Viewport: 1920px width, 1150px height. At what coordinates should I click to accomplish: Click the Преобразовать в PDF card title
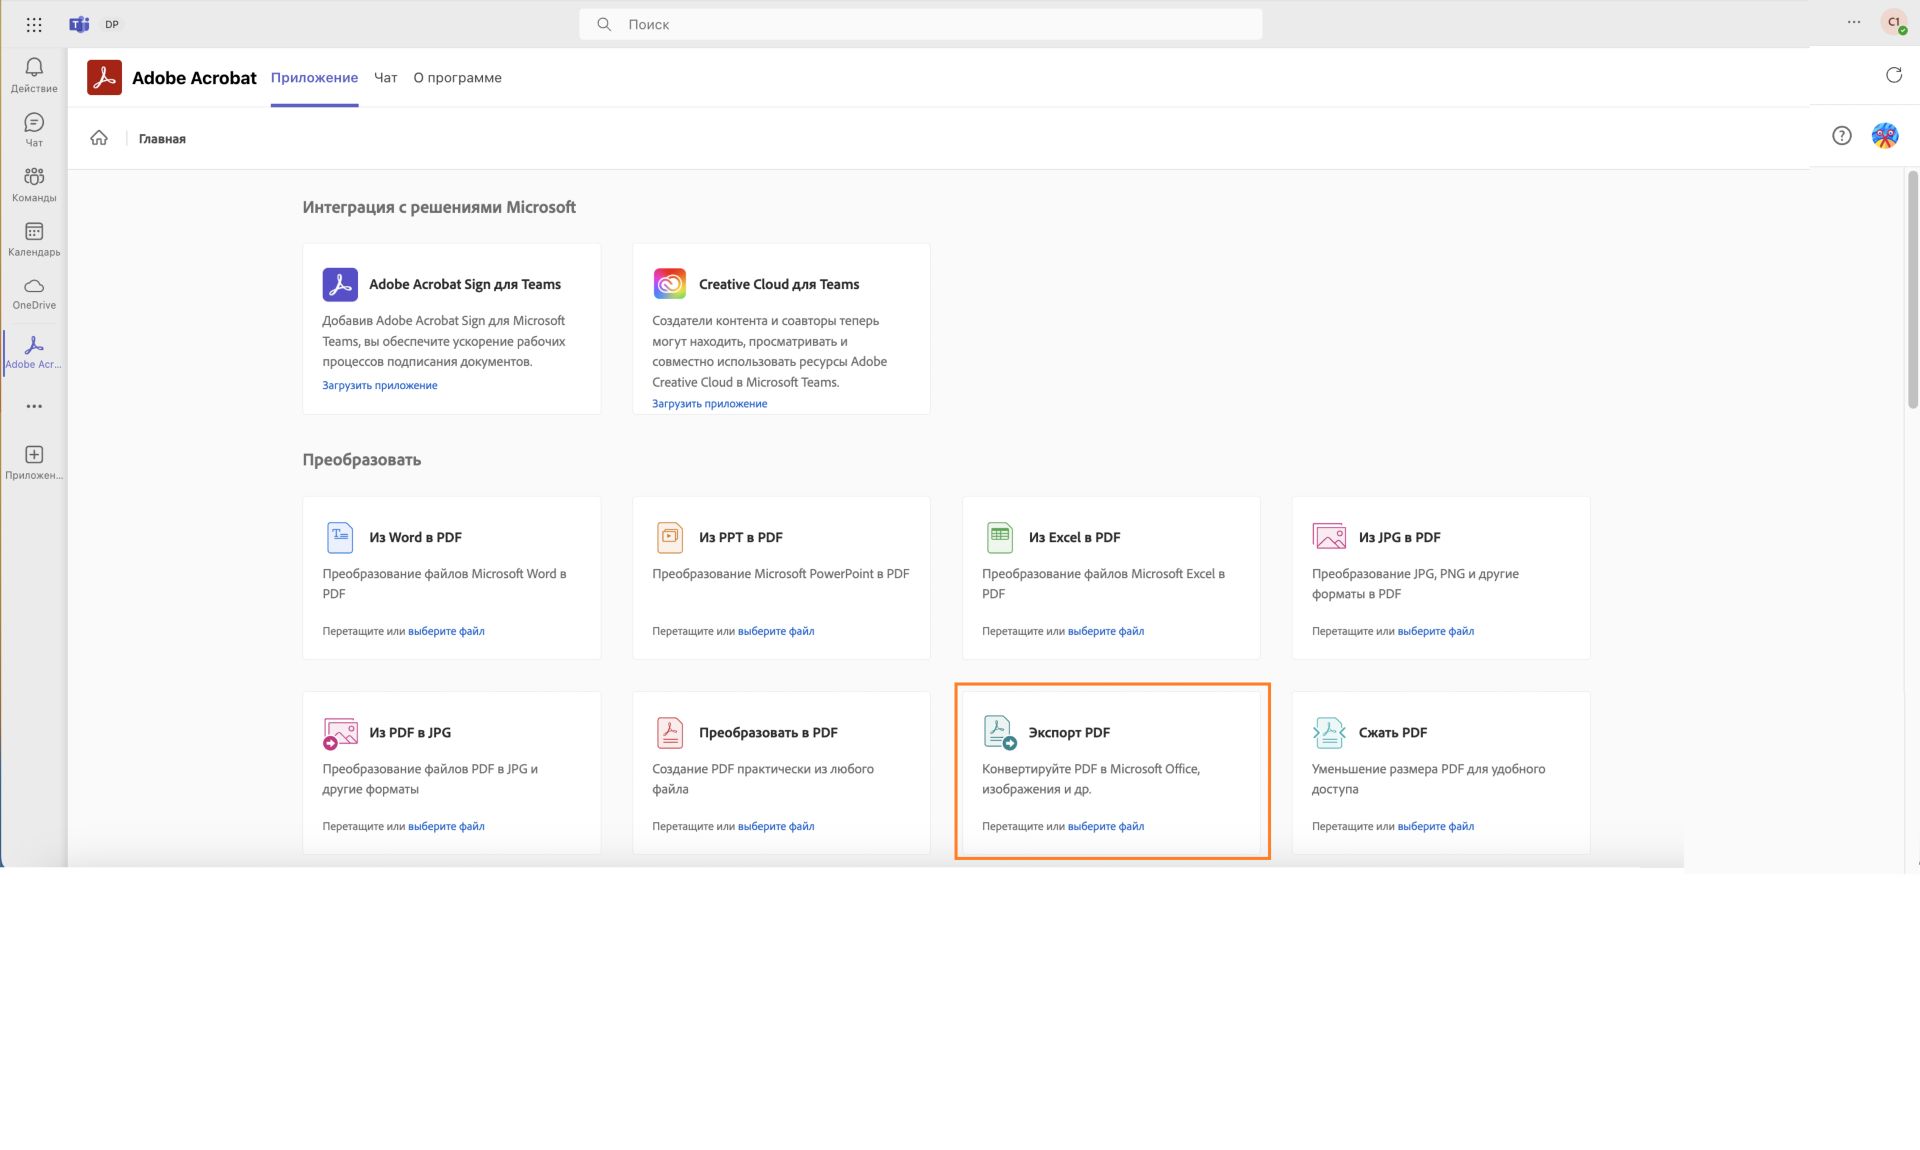tap(768, 733)
